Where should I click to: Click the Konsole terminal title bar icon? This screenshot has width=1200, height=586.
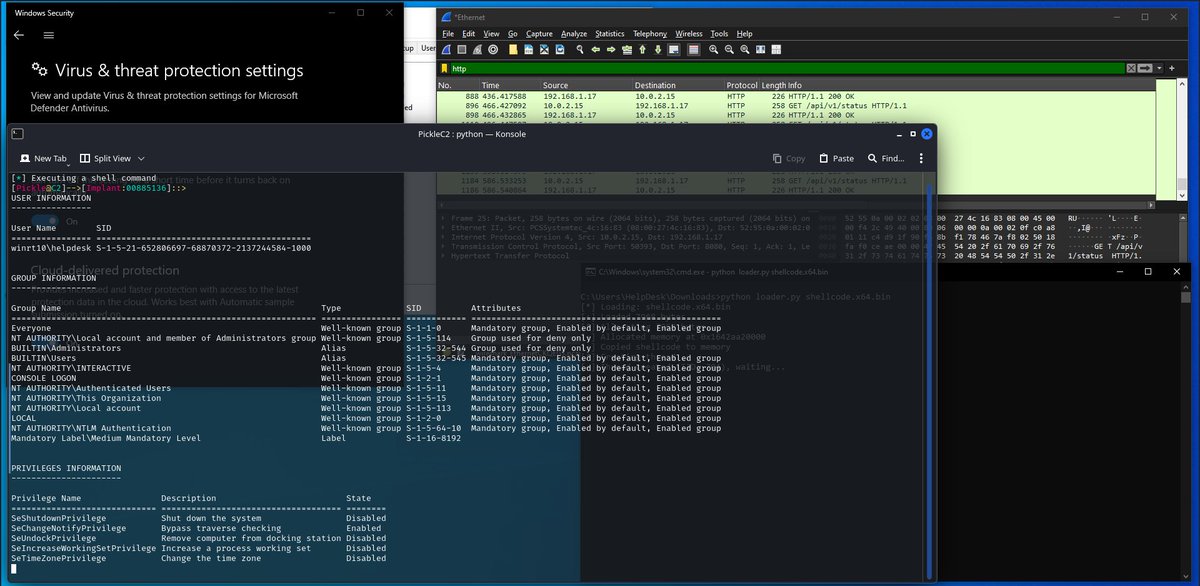point(17,133)
